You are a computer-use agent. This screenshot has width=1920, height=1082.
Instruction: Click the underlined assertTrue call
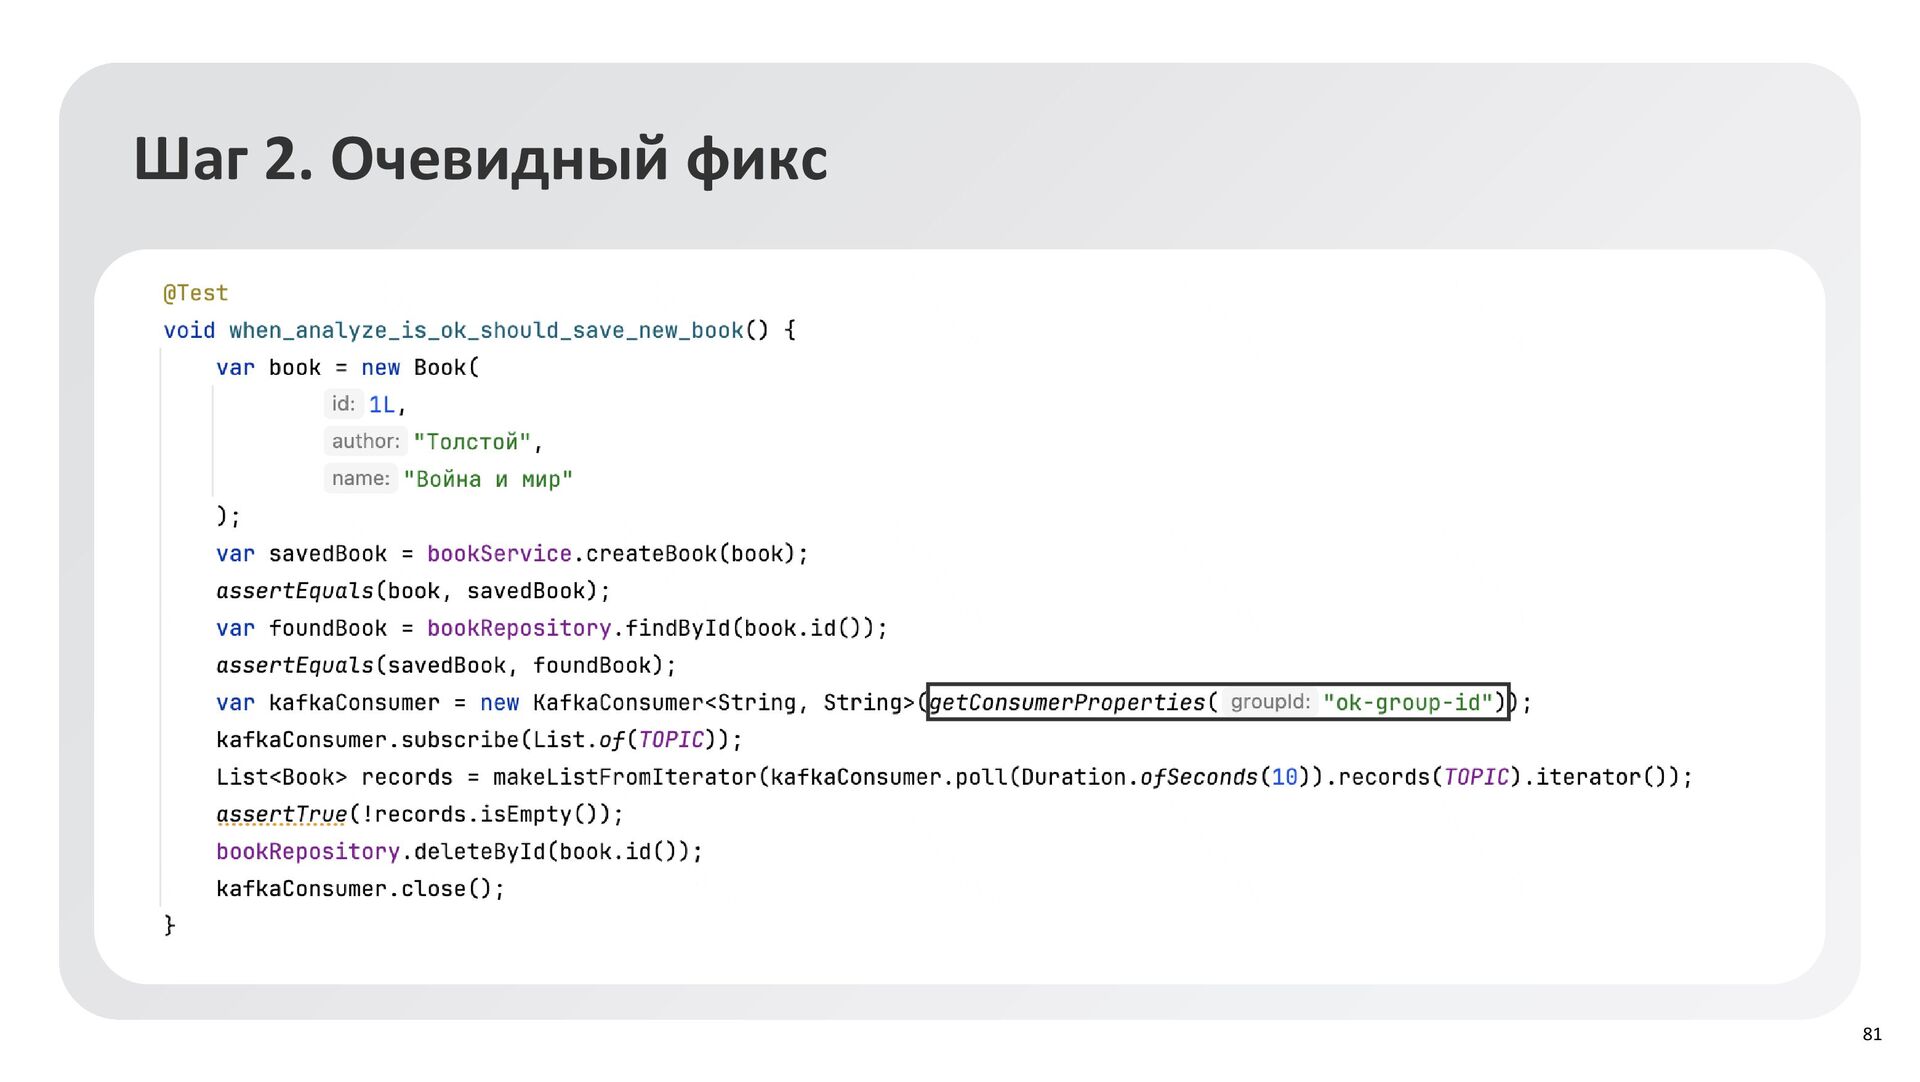281,814
